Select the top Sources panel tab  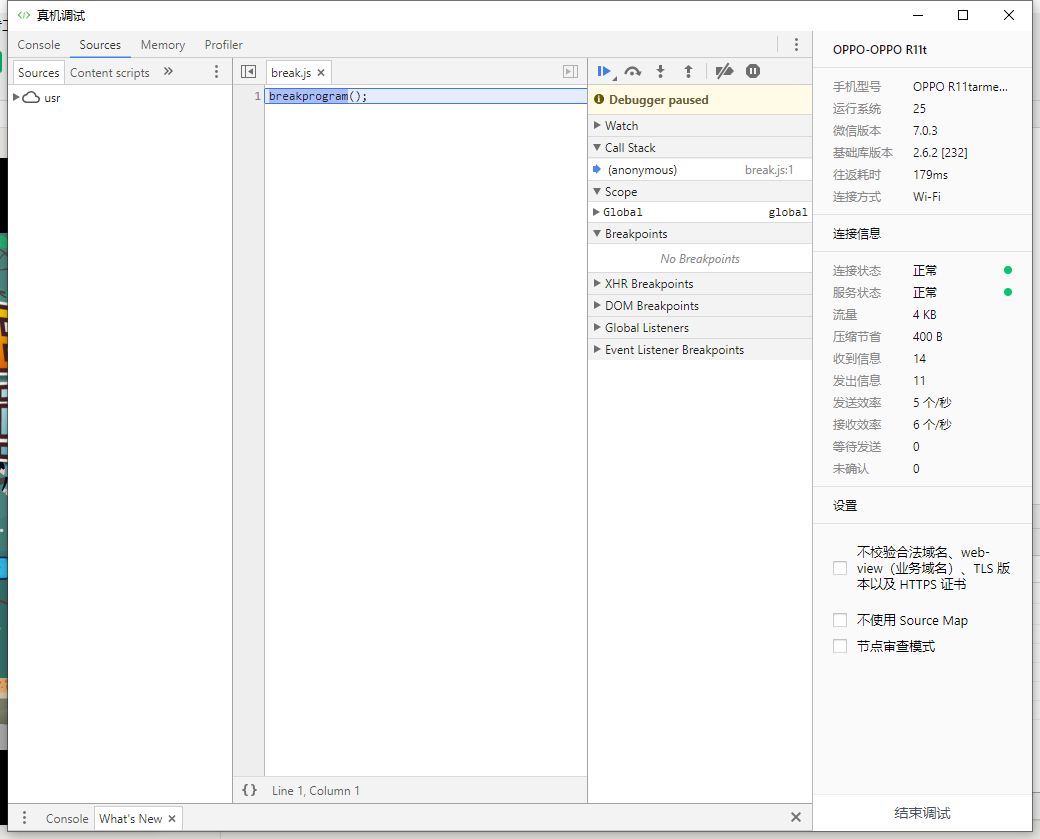[x=100, y=44]
